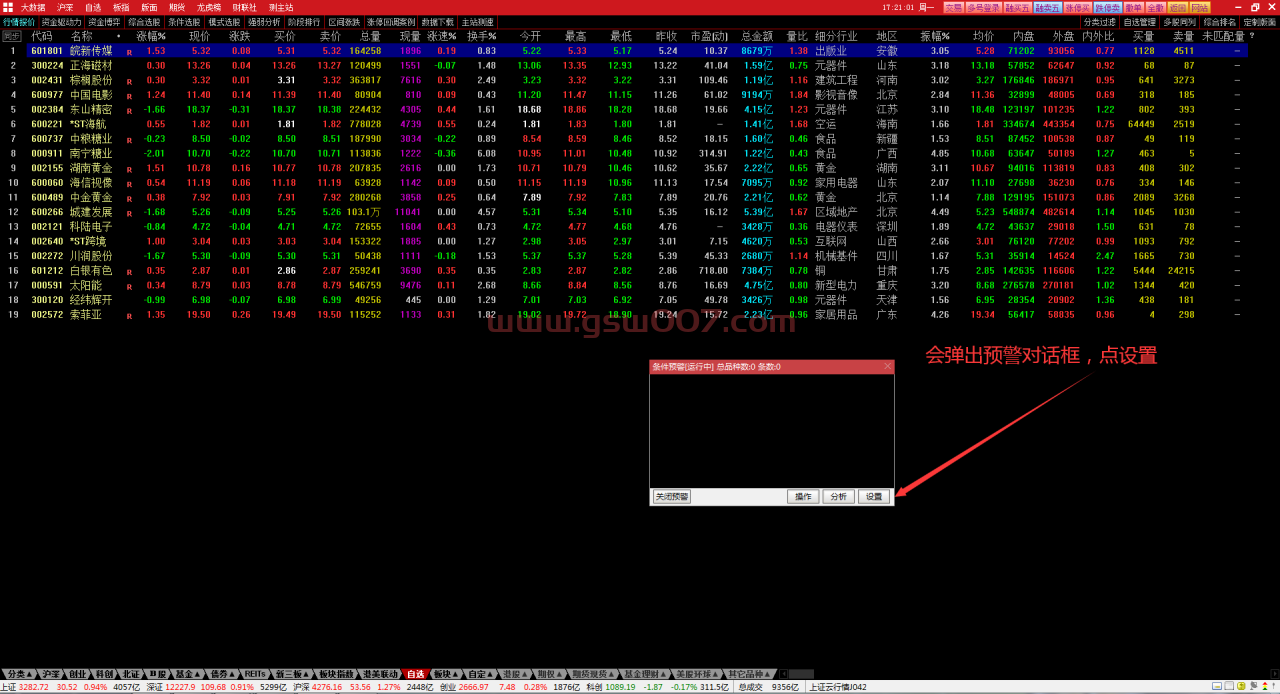Expand the 期权▲ market tab

tap(550, 674)
